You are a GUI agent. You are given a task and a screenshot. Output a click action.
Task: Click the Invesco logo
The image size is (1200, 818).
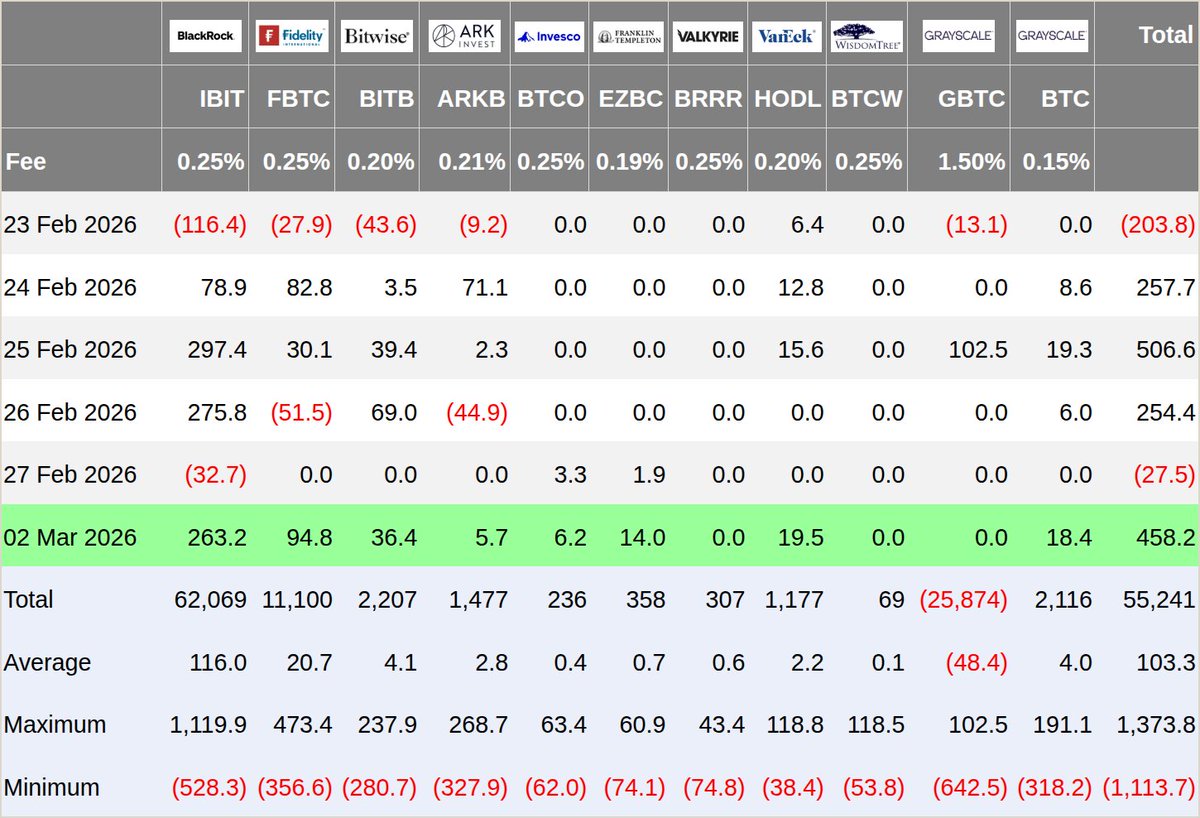tap(549, 36)
